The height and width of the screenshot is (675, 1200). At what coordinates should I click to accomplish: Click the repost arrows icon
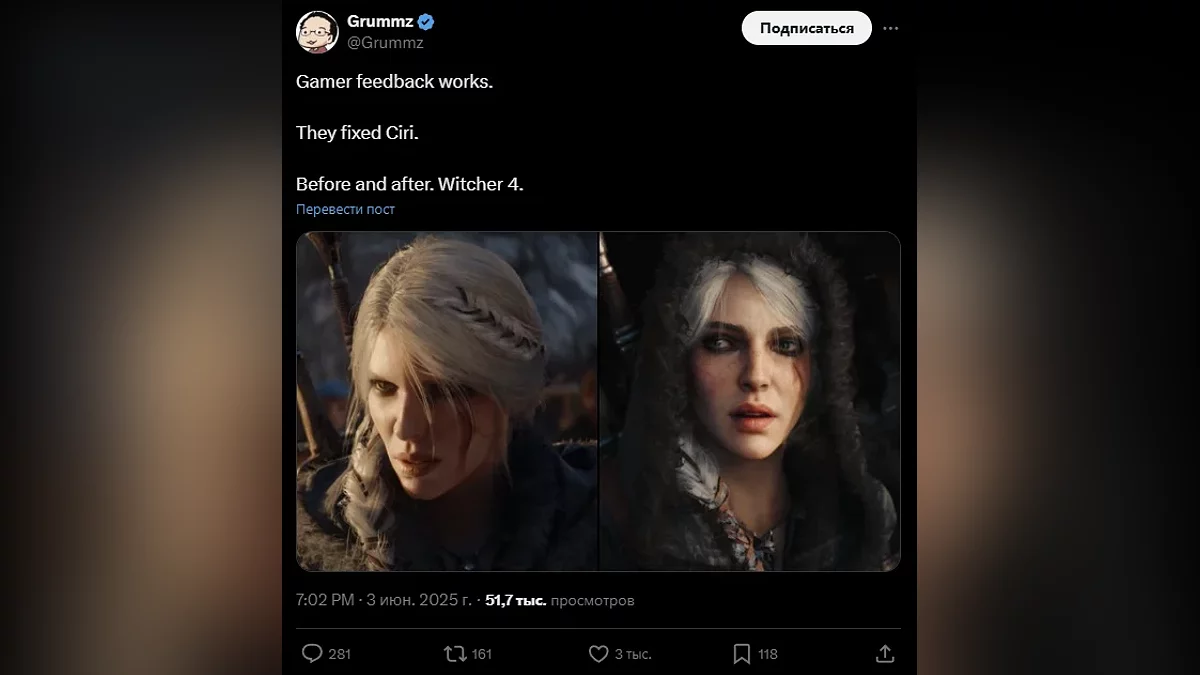coord(455,654)
